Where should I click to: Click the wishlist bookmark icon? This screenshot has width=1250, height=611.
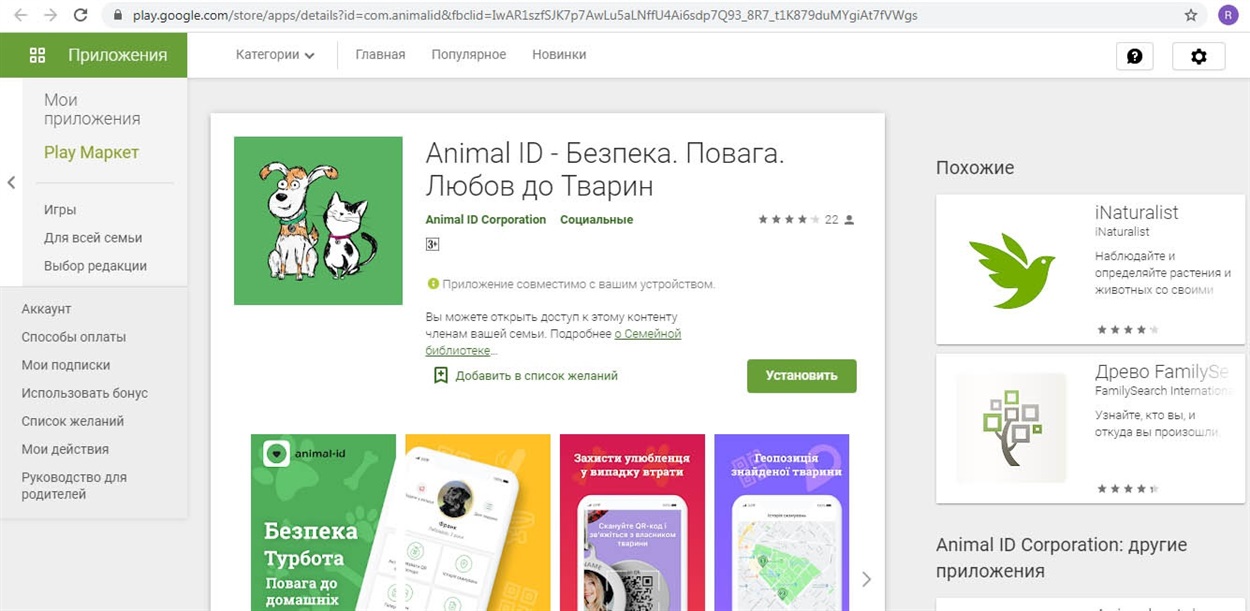[x=440, y=375]
